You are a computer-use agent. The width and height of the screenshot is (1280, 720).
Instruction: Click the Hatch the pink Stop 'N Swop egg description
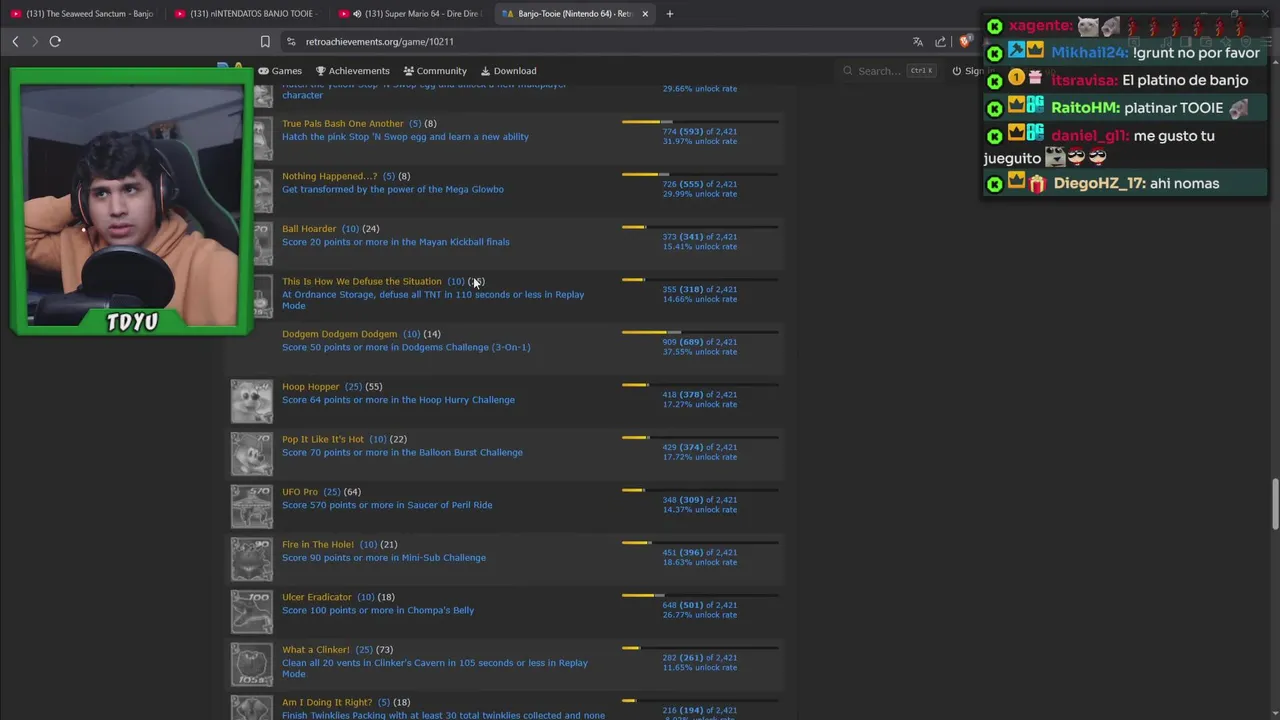coord(405,137)
